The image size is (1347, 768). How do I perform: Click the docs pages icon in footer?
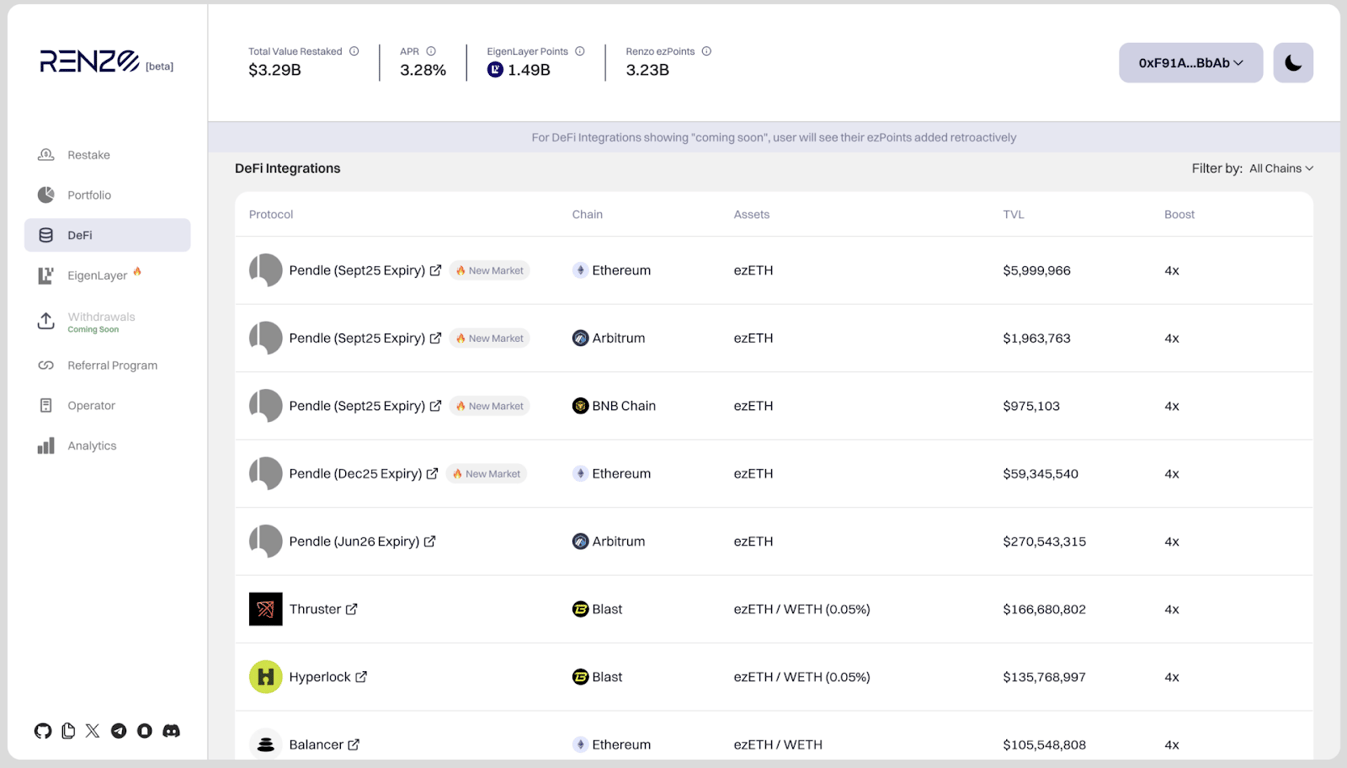68,731
